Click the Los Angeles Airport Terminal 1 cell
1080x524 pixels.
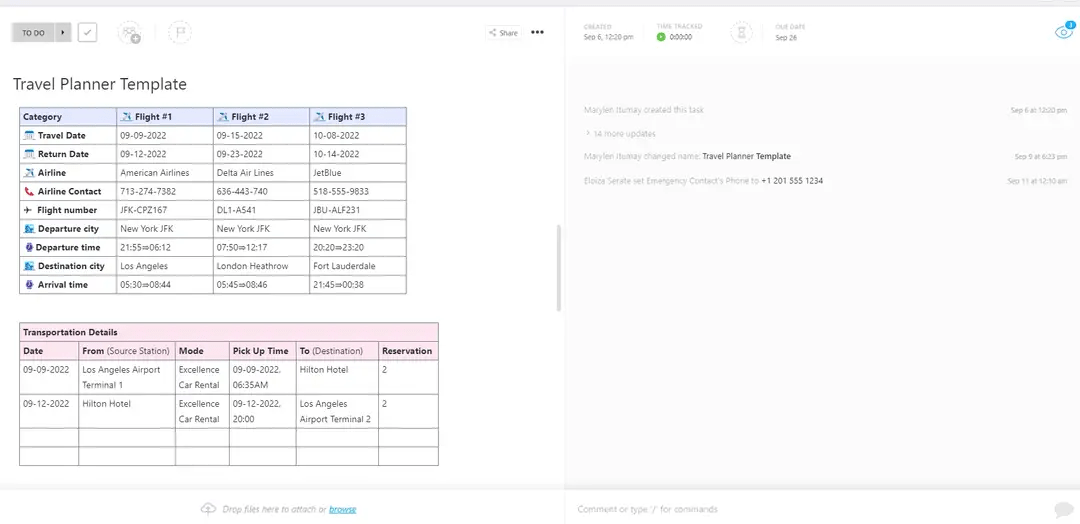(127, 377)
